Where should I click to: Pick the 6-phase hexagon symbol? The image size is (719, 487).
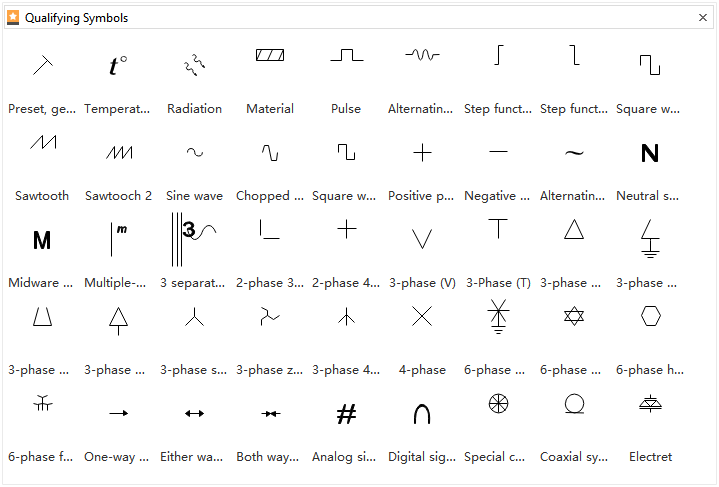coord(651,316)
